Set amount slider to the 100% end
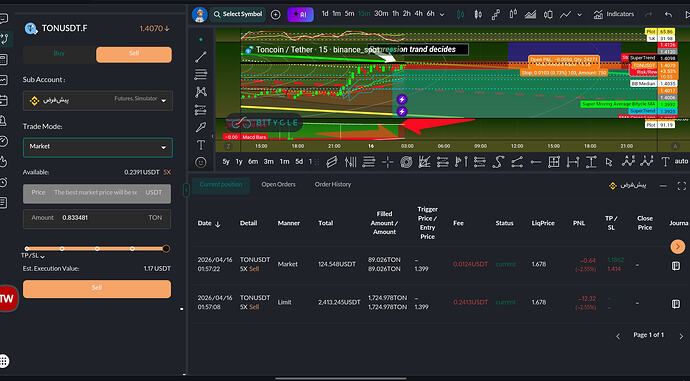The image size is (690, 381). point(166,249)
